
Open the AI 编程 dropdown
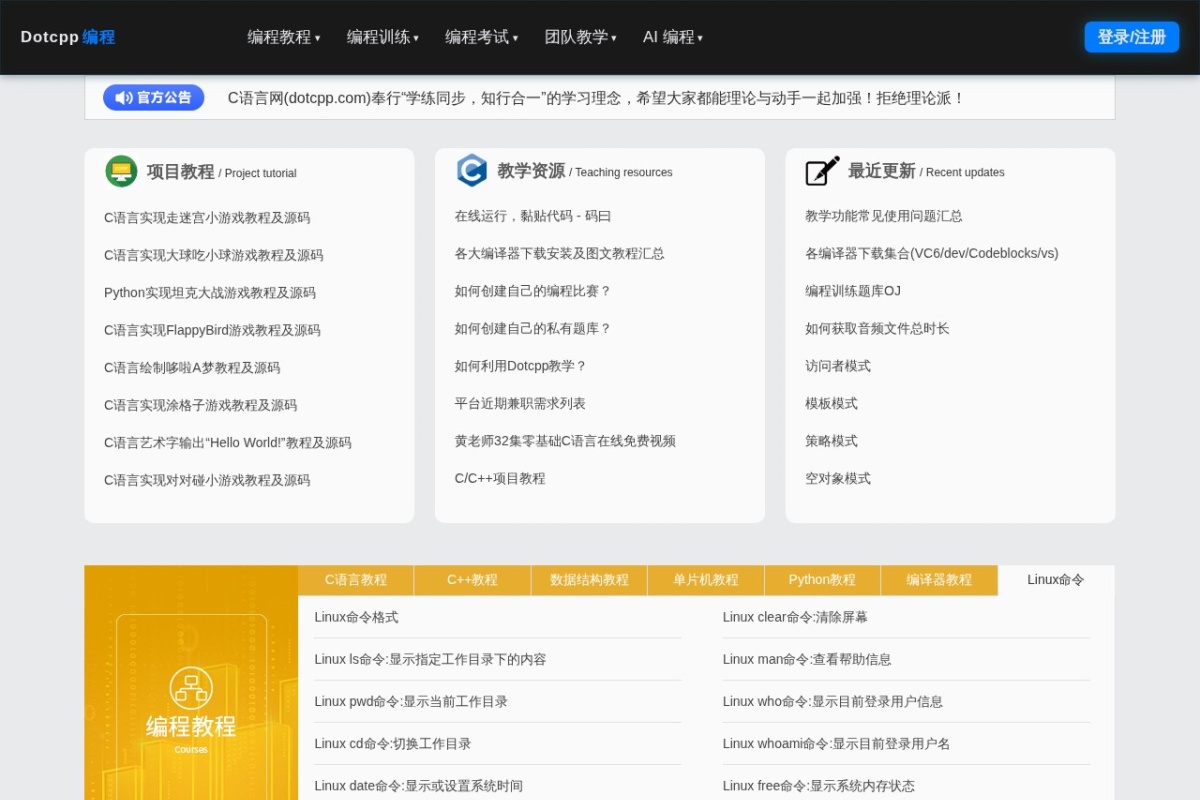pyautogui.click(x=673, y=37)
